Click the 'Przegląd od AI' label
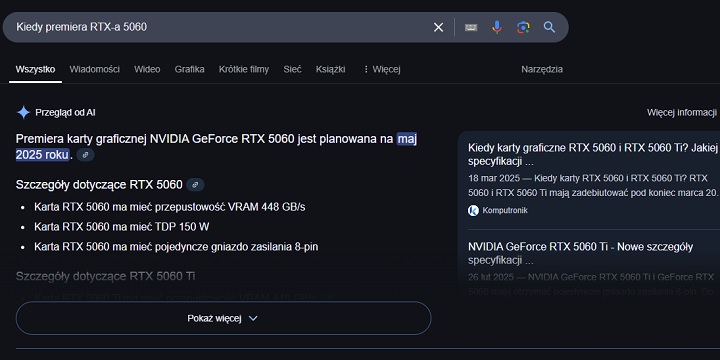Viewport: 720px width, 360px height. coord(65,112)
